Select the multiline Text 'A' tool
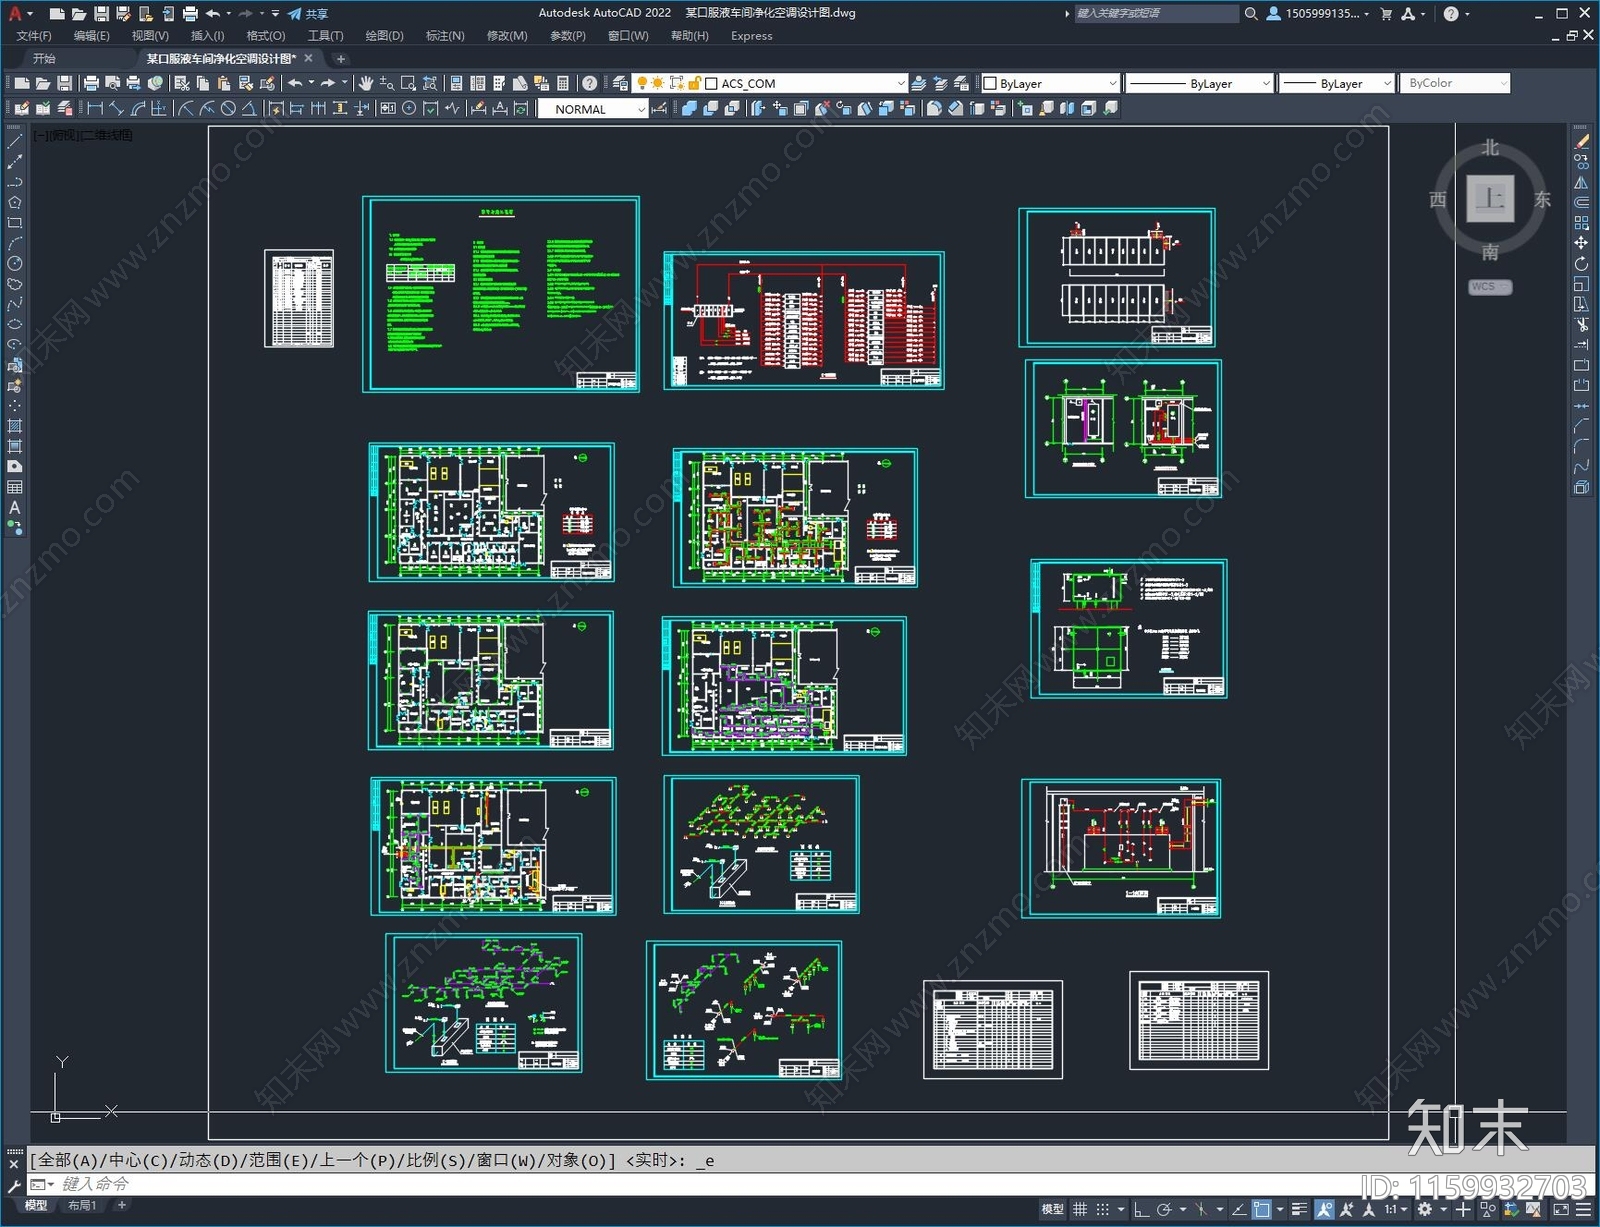This screenshot has height=1227, width=1600. click(x=14, y=508)
